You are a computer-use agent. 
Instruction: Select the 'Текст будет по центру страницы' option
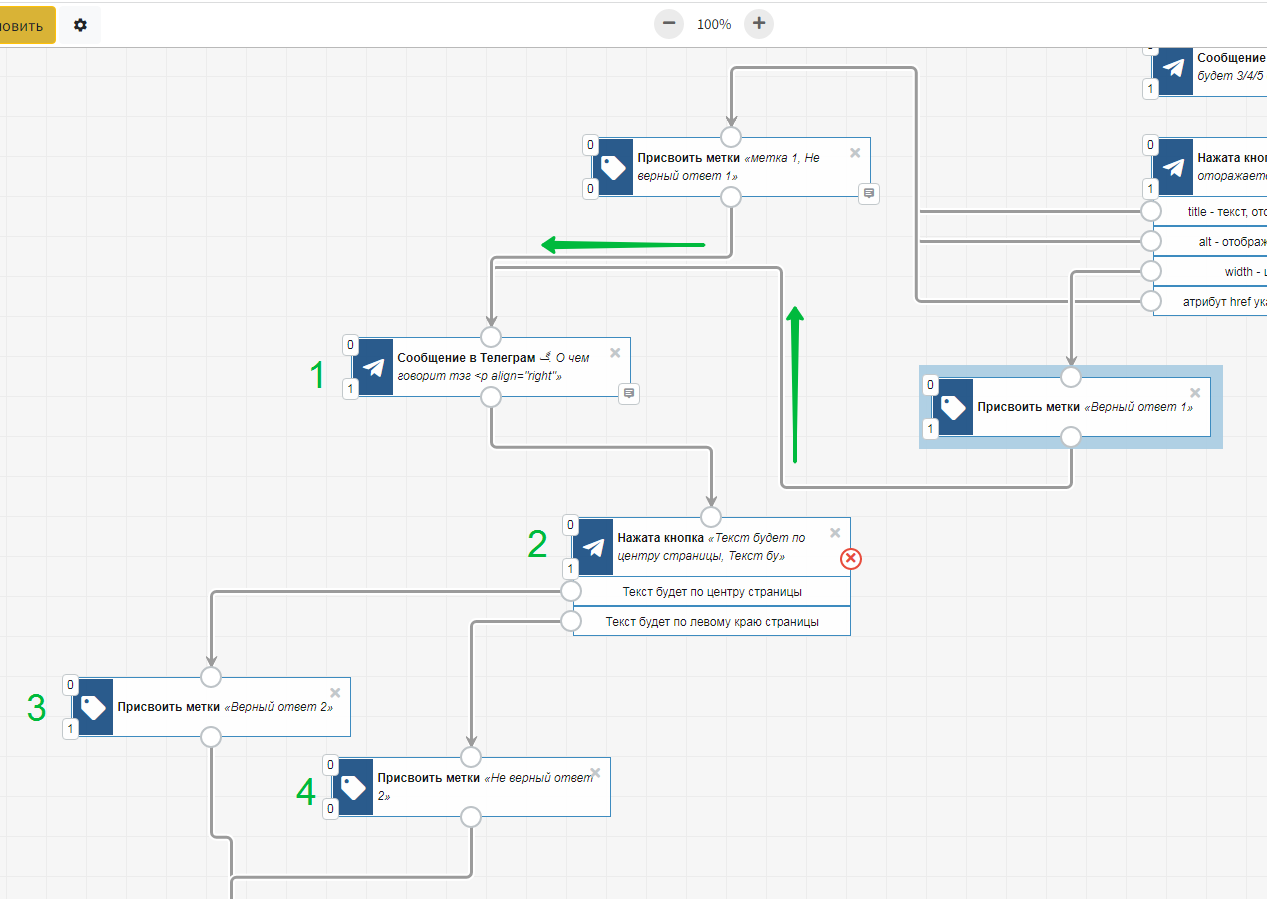(711, 591)
